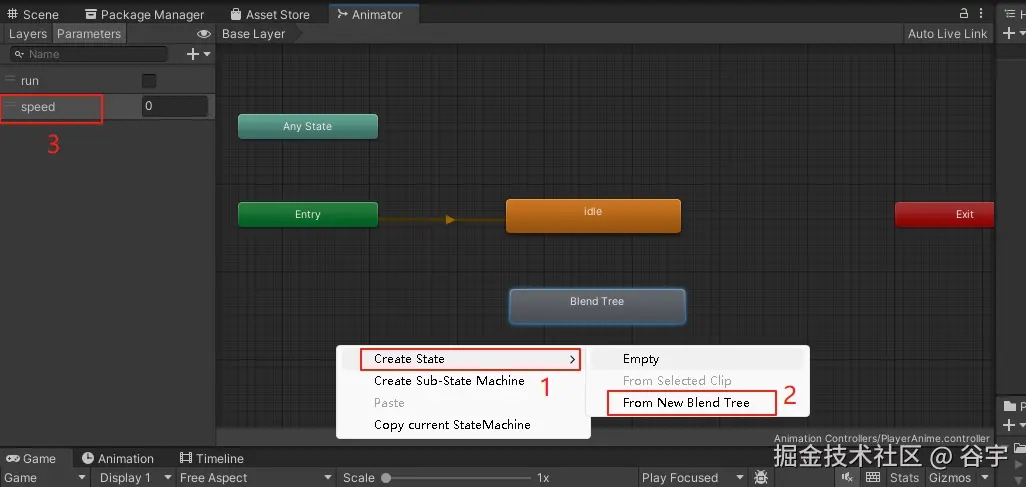The width and height of the screenshot is (1026, 487).
Task: Switch to the Timeline tab
Action: click(212, 458)
